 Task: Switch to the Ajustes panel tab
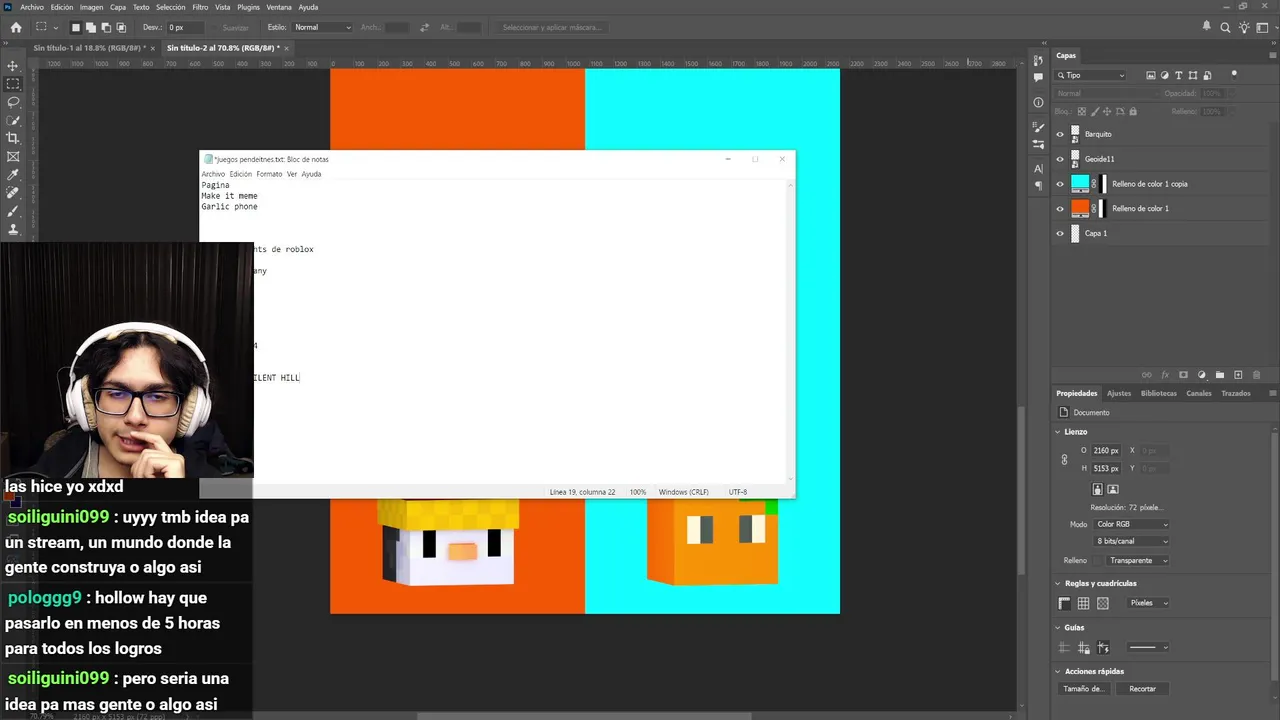1119,393
